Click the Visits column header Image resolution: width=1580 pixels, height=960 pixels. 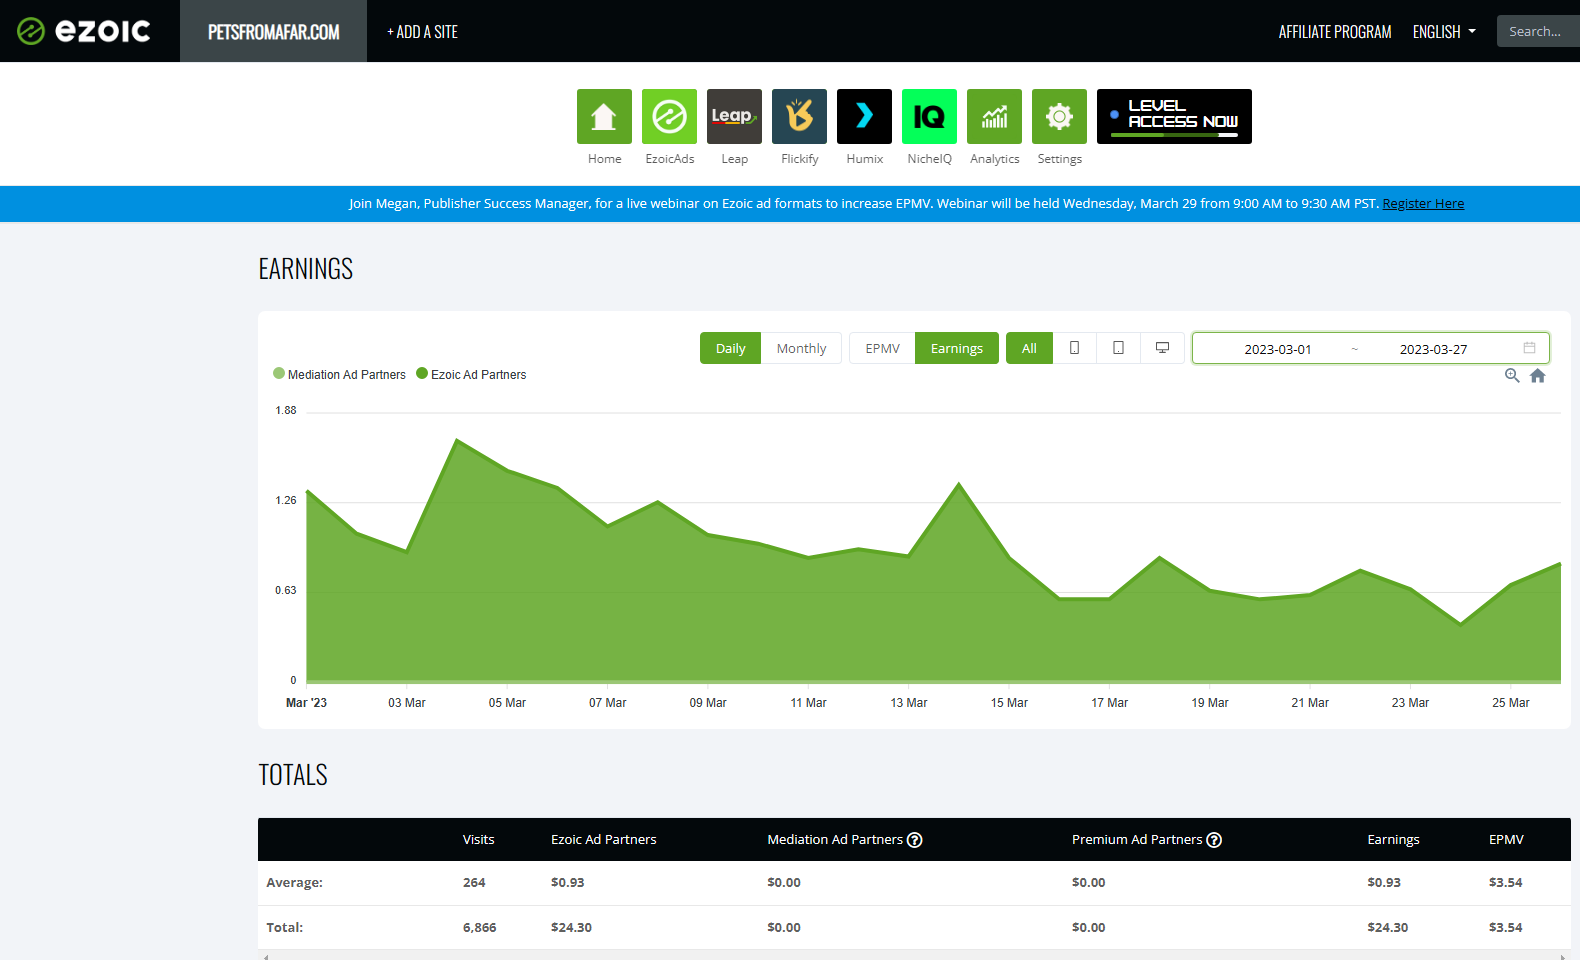coord(478,840)
